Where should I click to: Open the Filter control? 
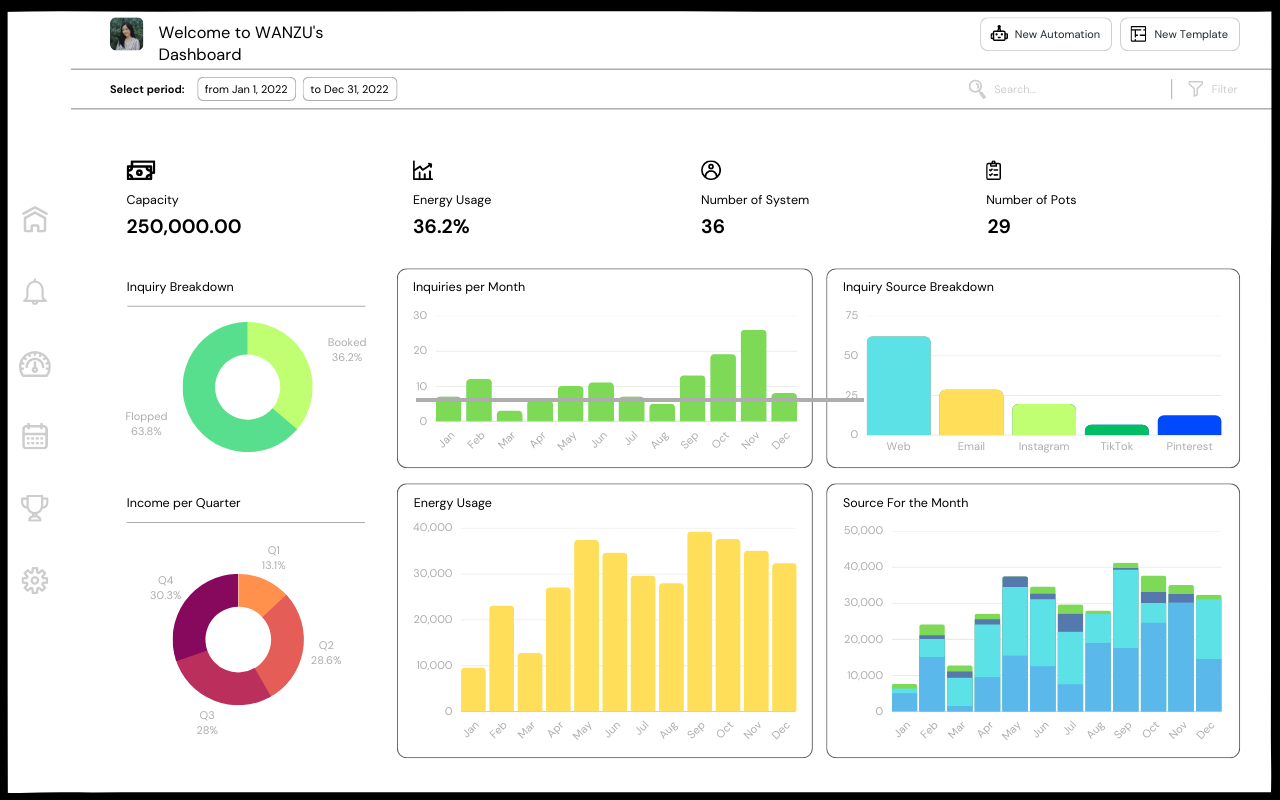tap(1213, 89)
